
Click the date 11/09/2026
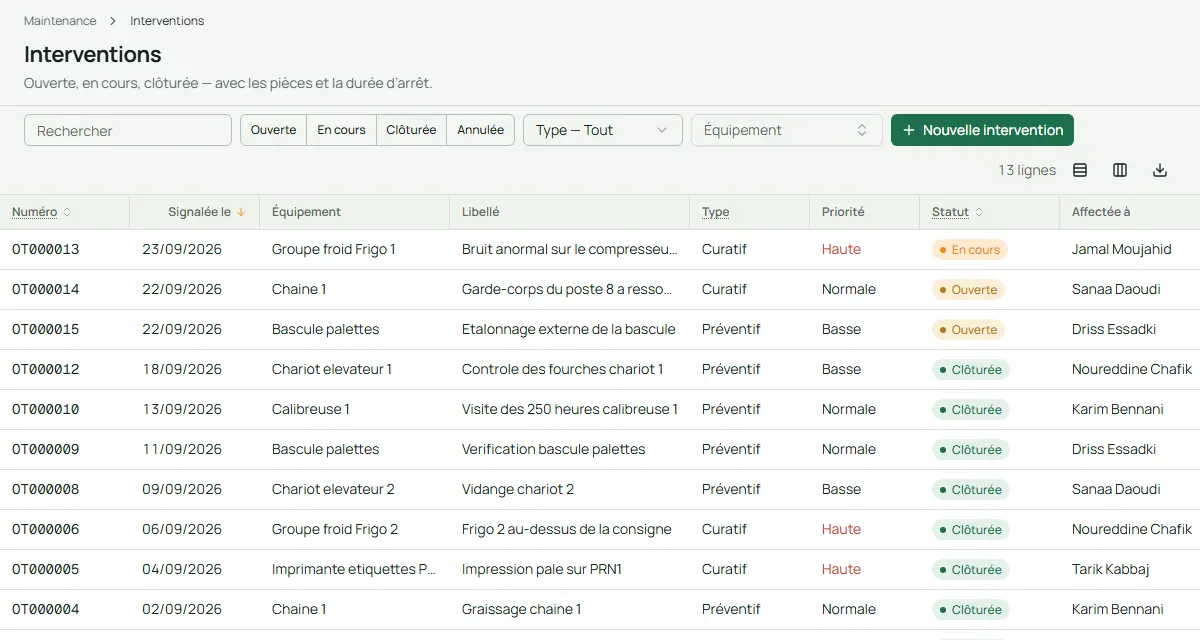(x=182, y=449)
